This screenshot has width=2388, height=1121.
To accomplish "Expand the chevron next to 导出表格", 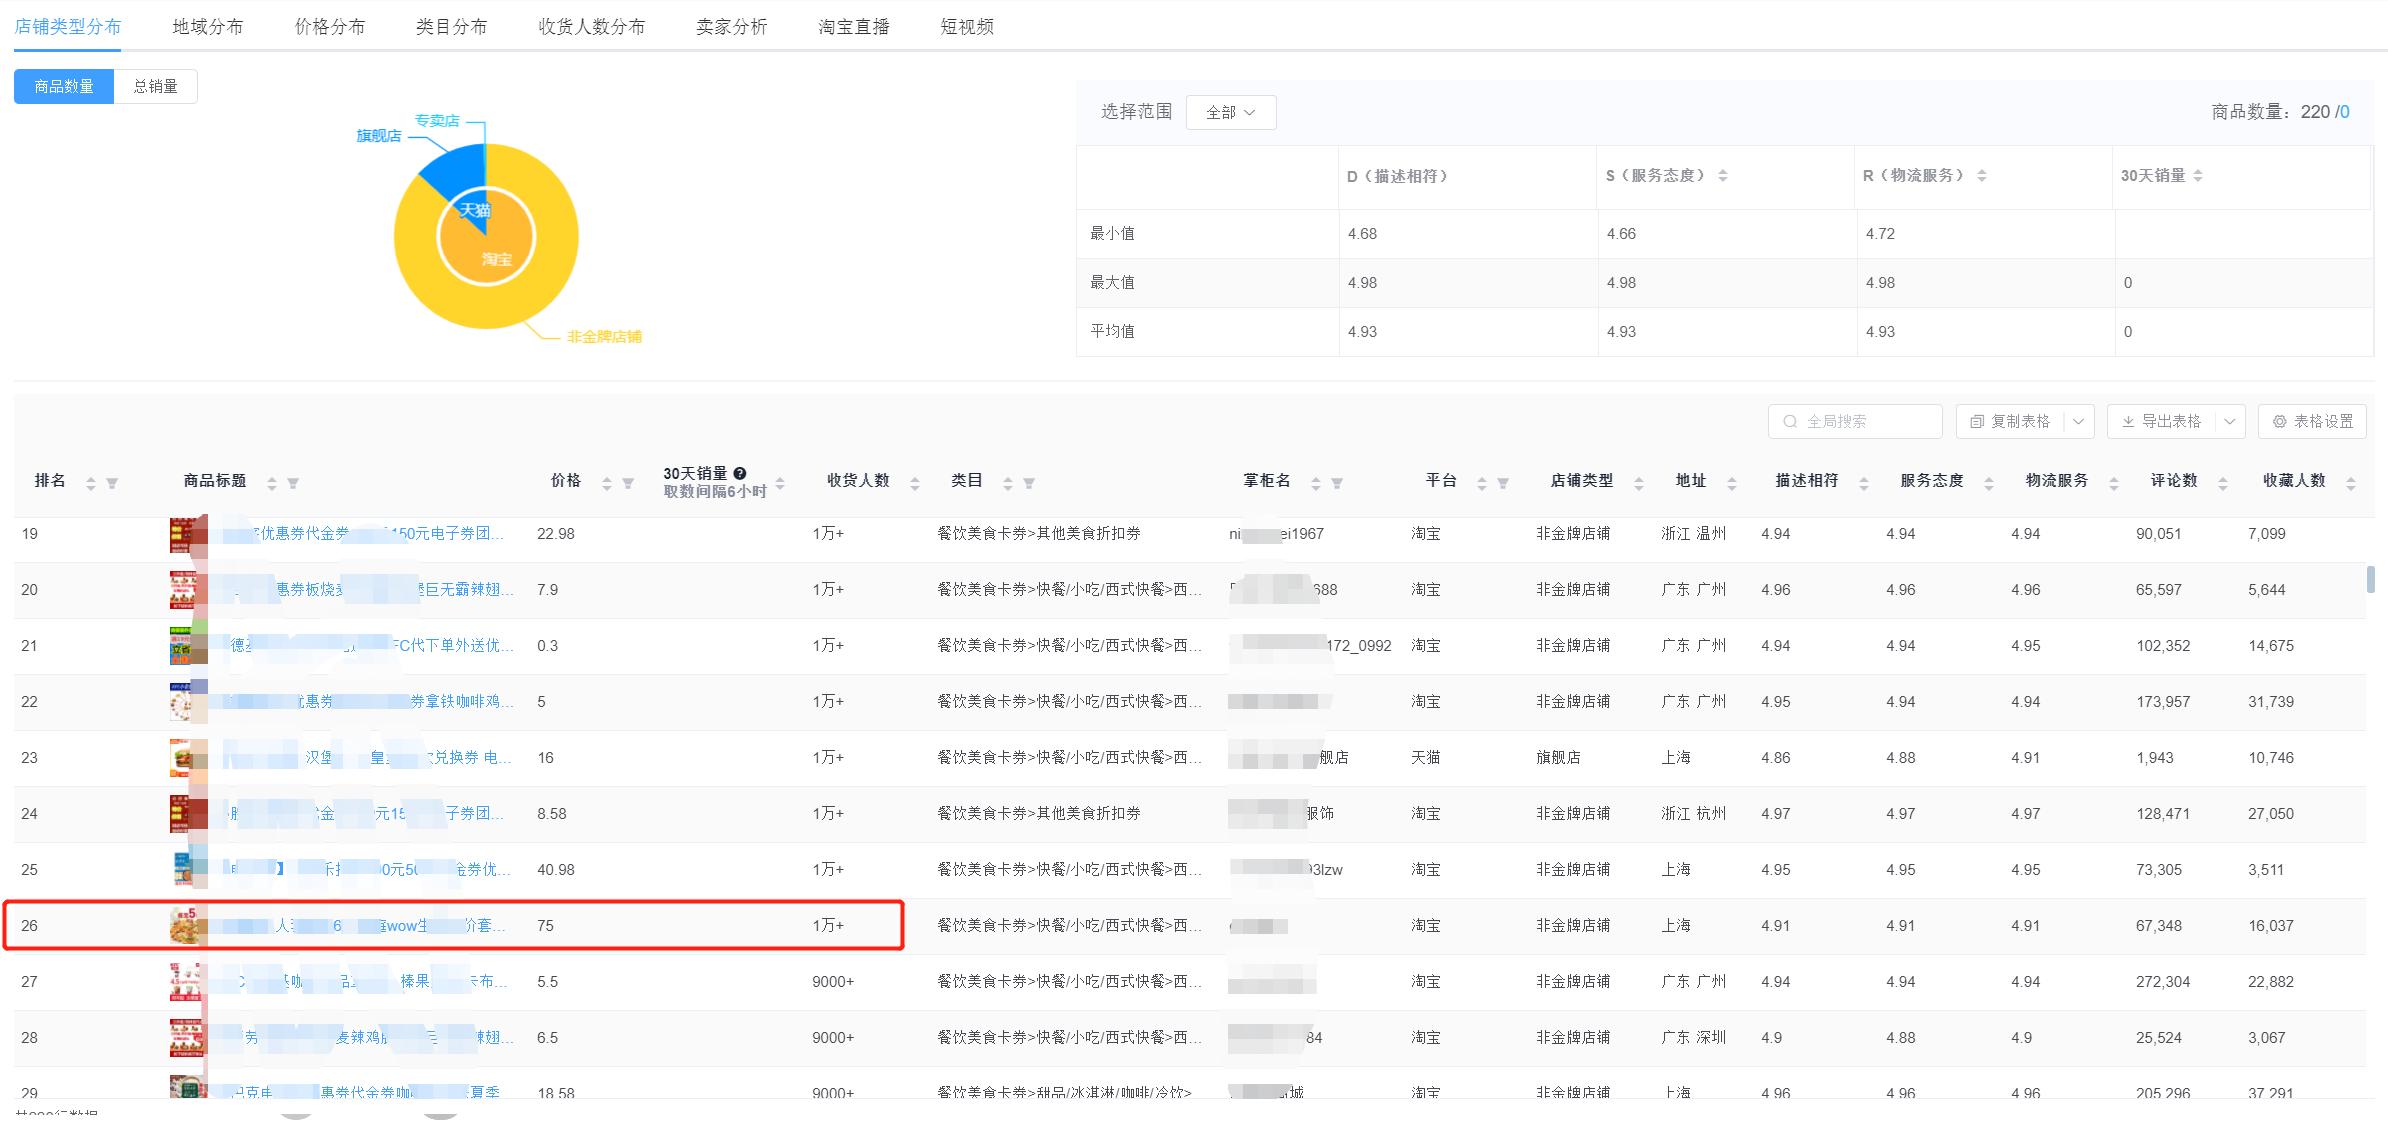I will [x=2229, y=422].
